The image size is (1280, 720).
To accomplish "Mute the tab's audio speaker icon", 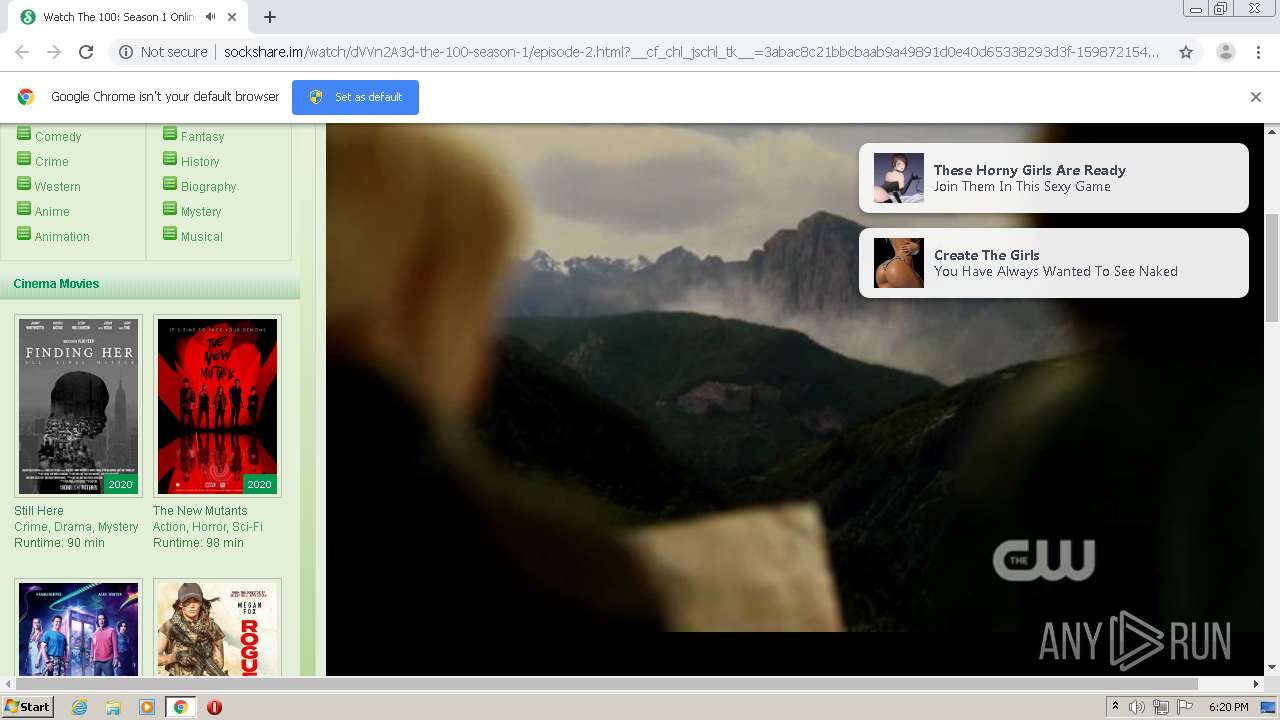I will coord(211,17).
